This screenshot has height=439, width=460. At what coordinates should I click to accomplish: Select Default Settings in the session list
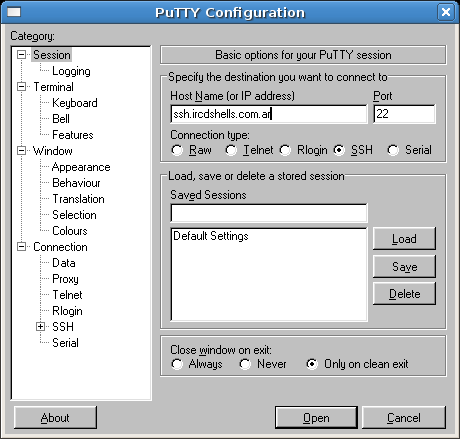click(211, 236)
